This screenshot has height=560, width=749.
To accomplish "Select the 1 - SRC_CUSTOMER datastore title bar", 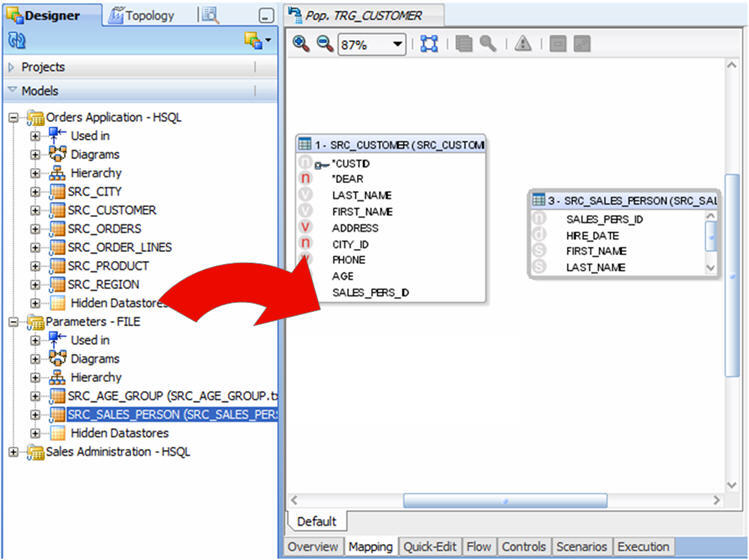I will [x=391, y=144].
